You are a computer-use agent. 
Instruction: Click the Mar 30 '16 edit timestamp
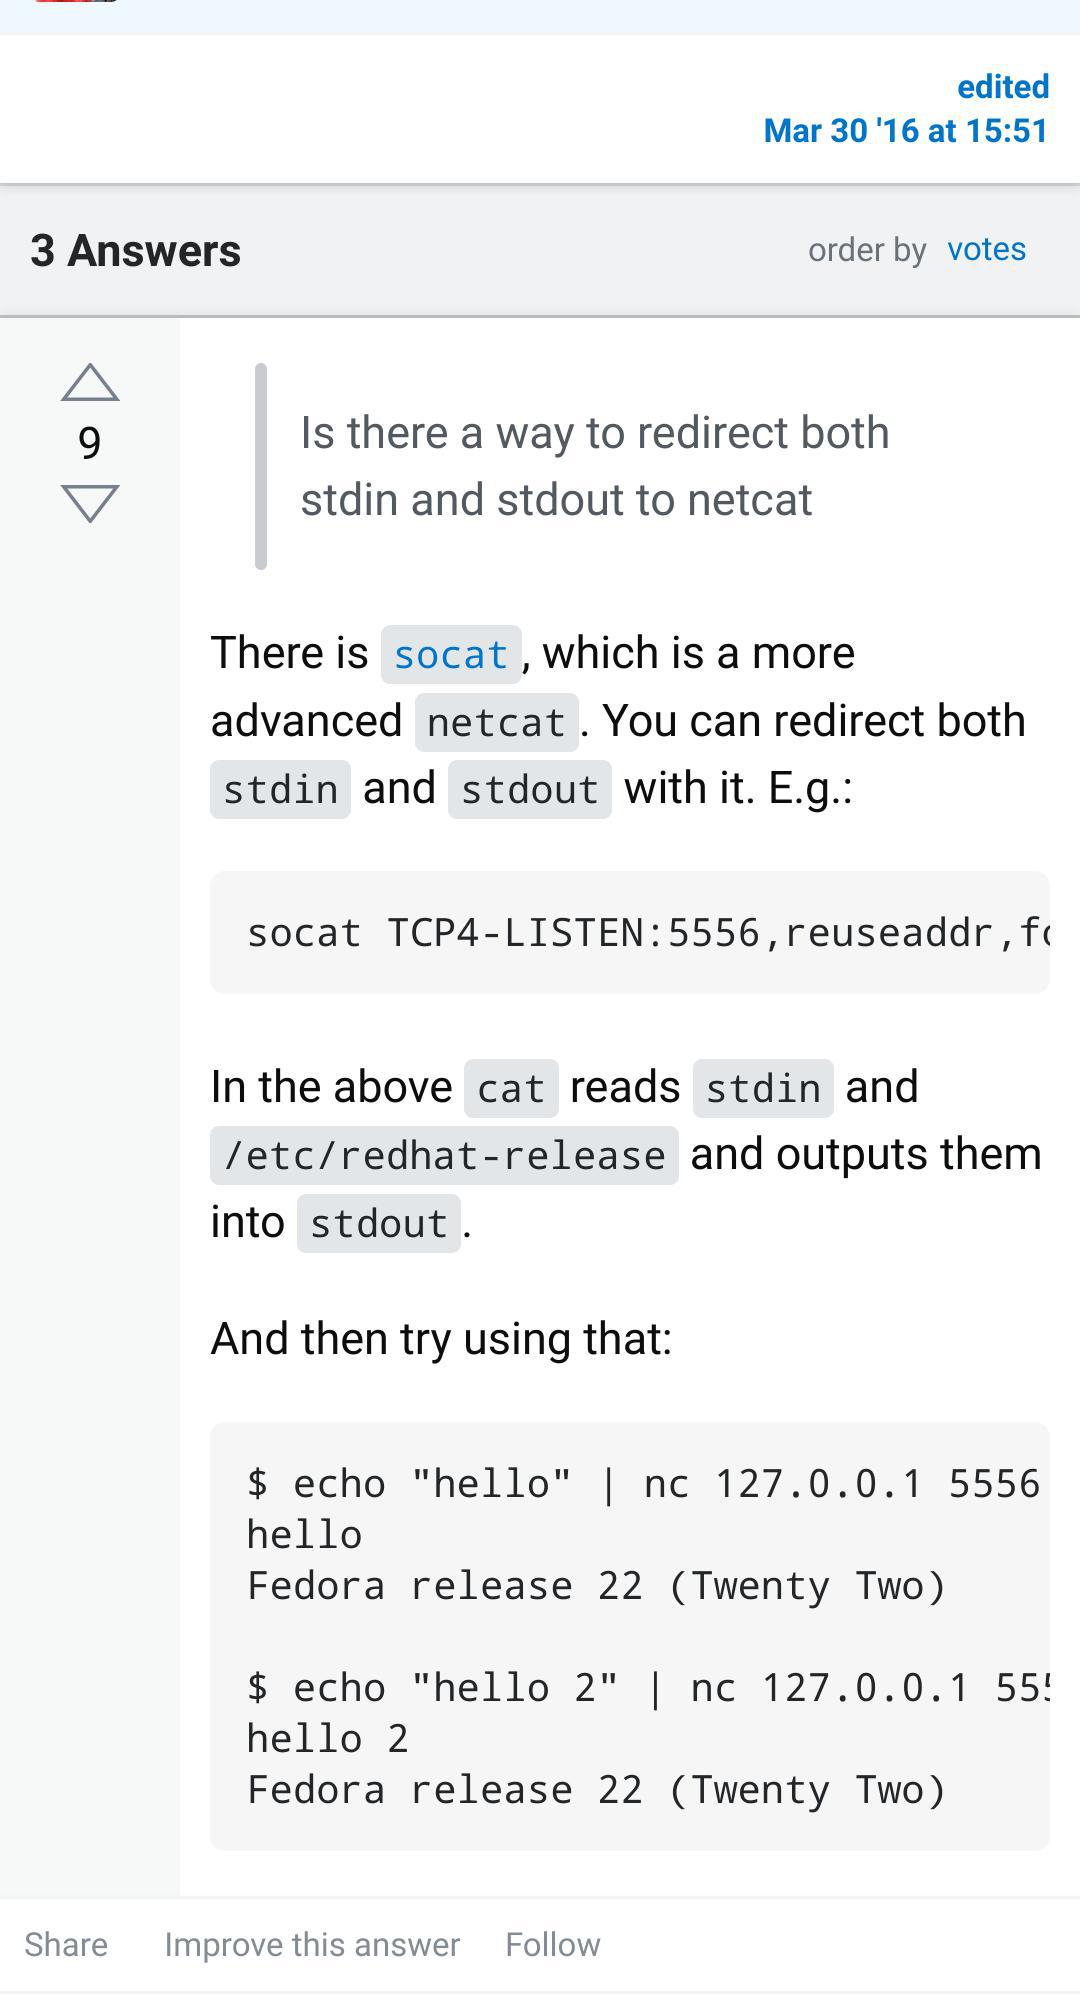click(x=905, y=131)
